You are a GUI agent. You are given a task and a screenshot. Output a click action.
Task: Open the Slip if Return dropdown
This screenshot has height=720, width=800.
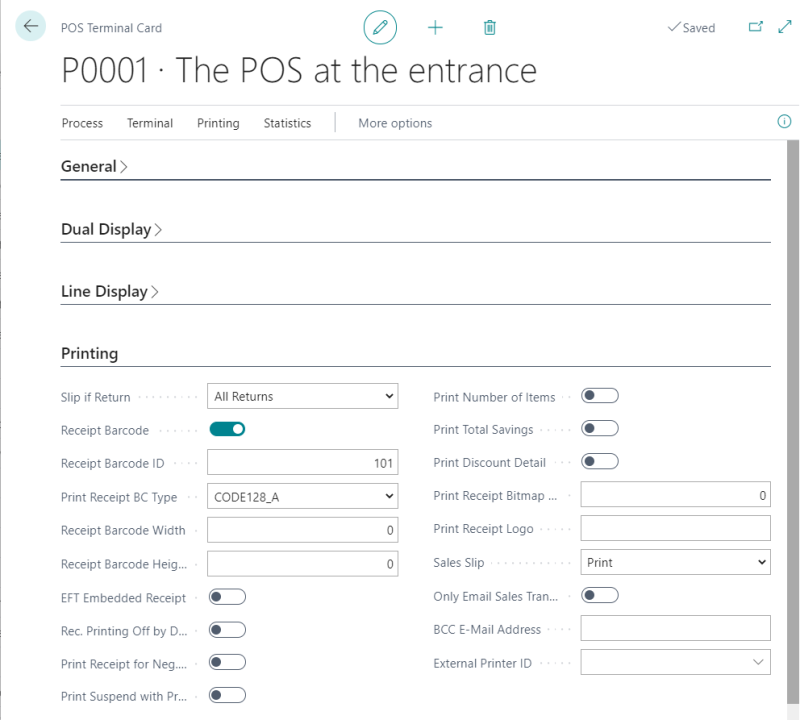[x=302, y=396]
